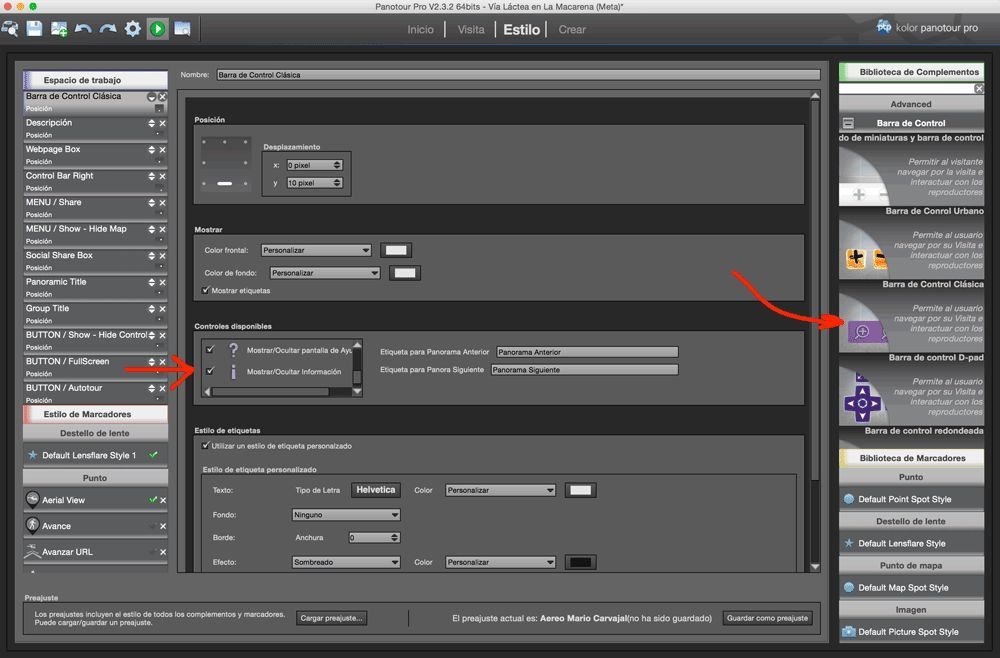
Task: Switch to the Crear tab
Action: click(x=572, y=29)
